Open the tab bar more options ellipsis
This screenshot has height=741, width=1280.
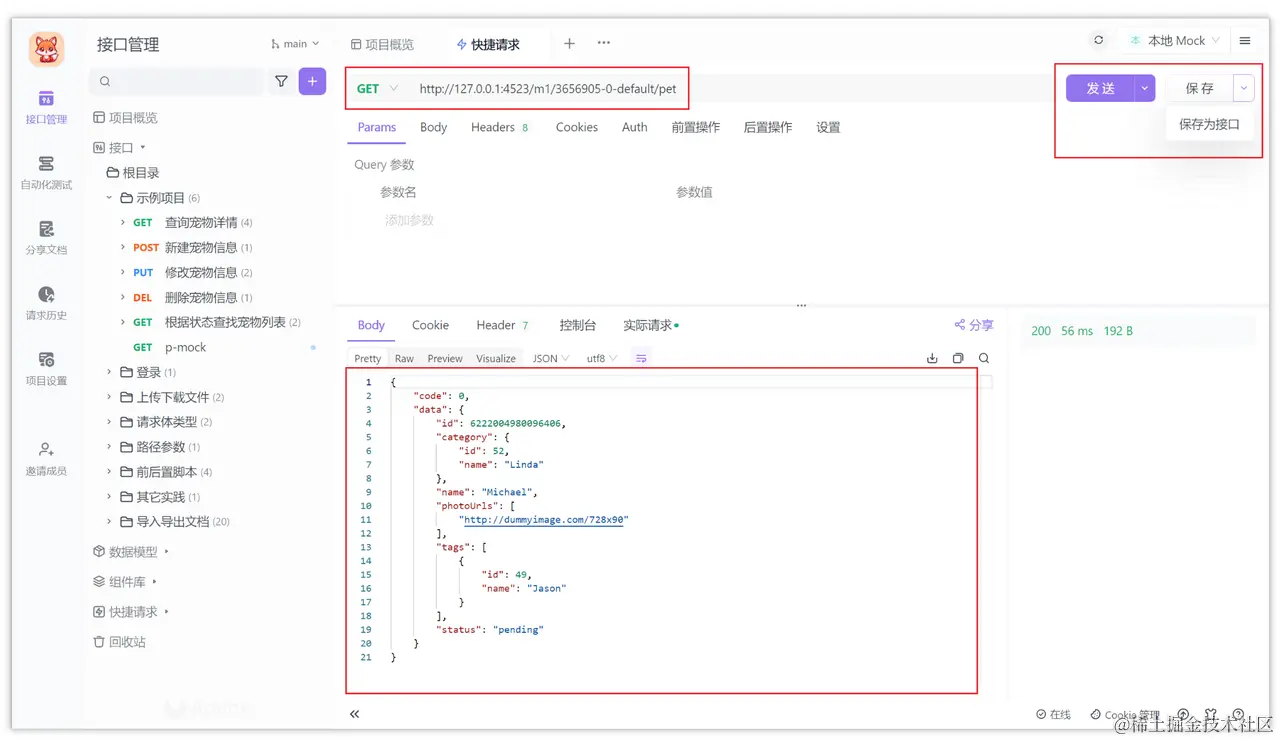[x=604, y=43]
